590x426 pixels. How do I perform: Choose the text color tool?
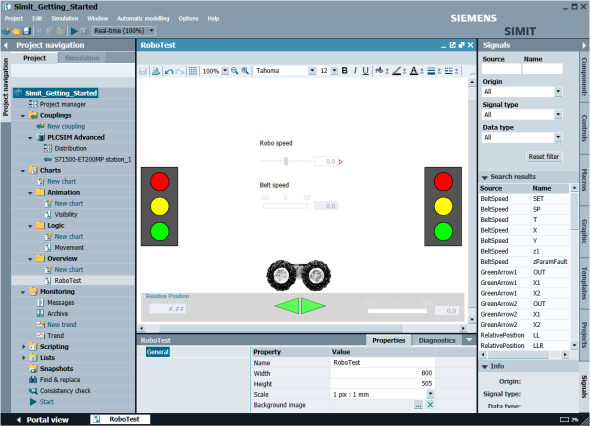pos(414,71)
